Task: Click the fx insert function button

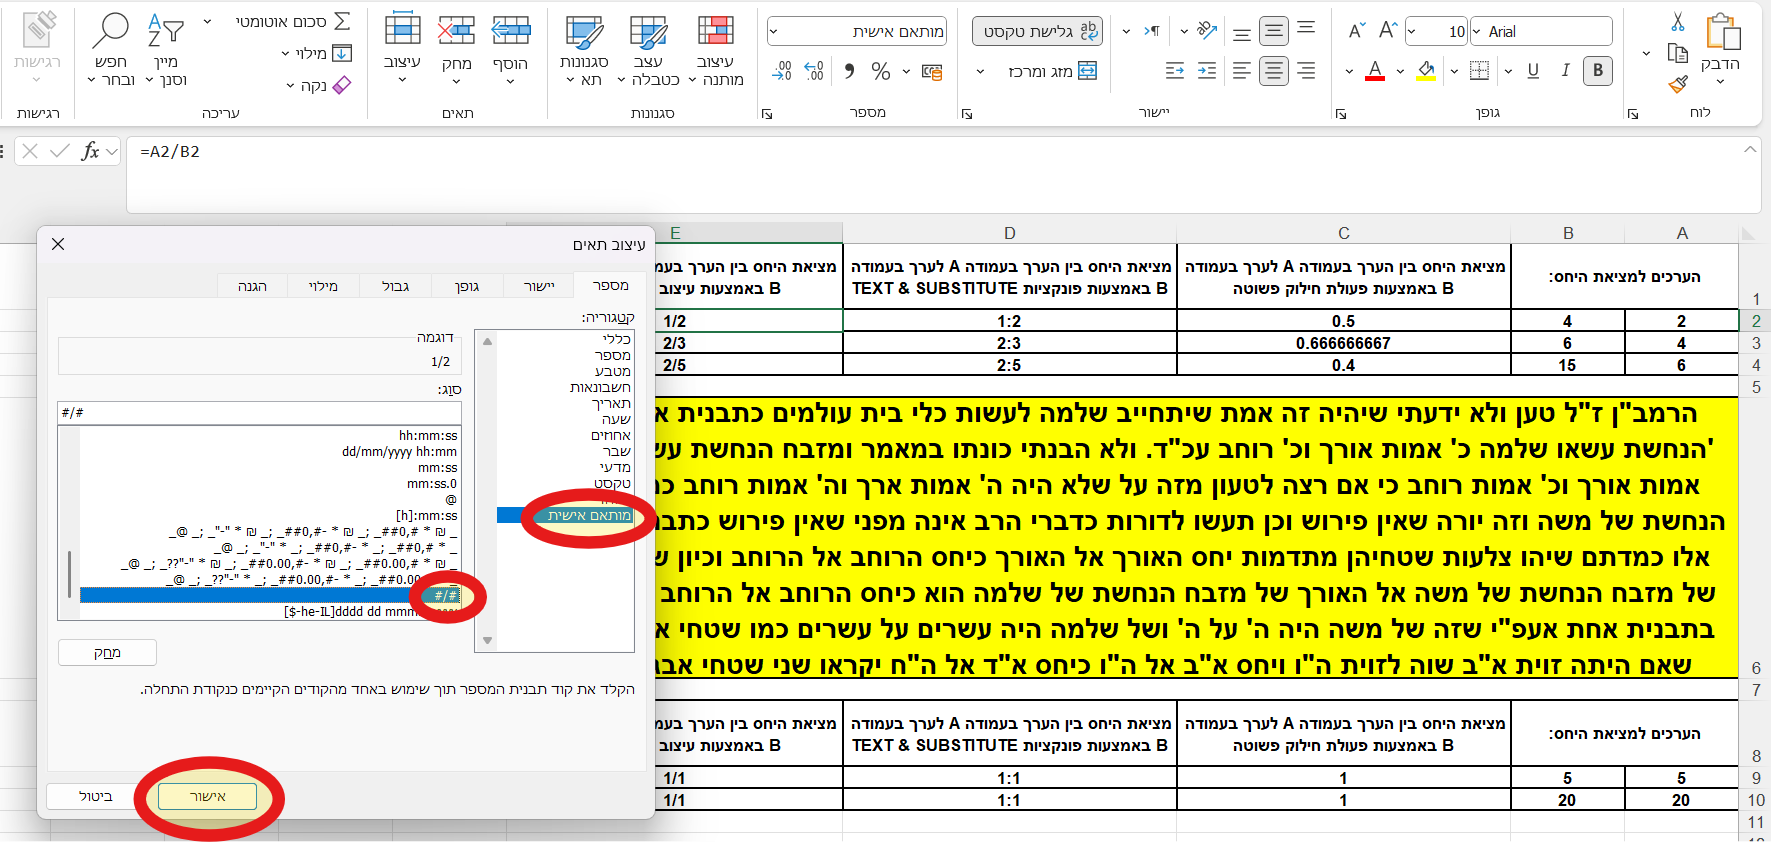Action: [x=91, y=151]
